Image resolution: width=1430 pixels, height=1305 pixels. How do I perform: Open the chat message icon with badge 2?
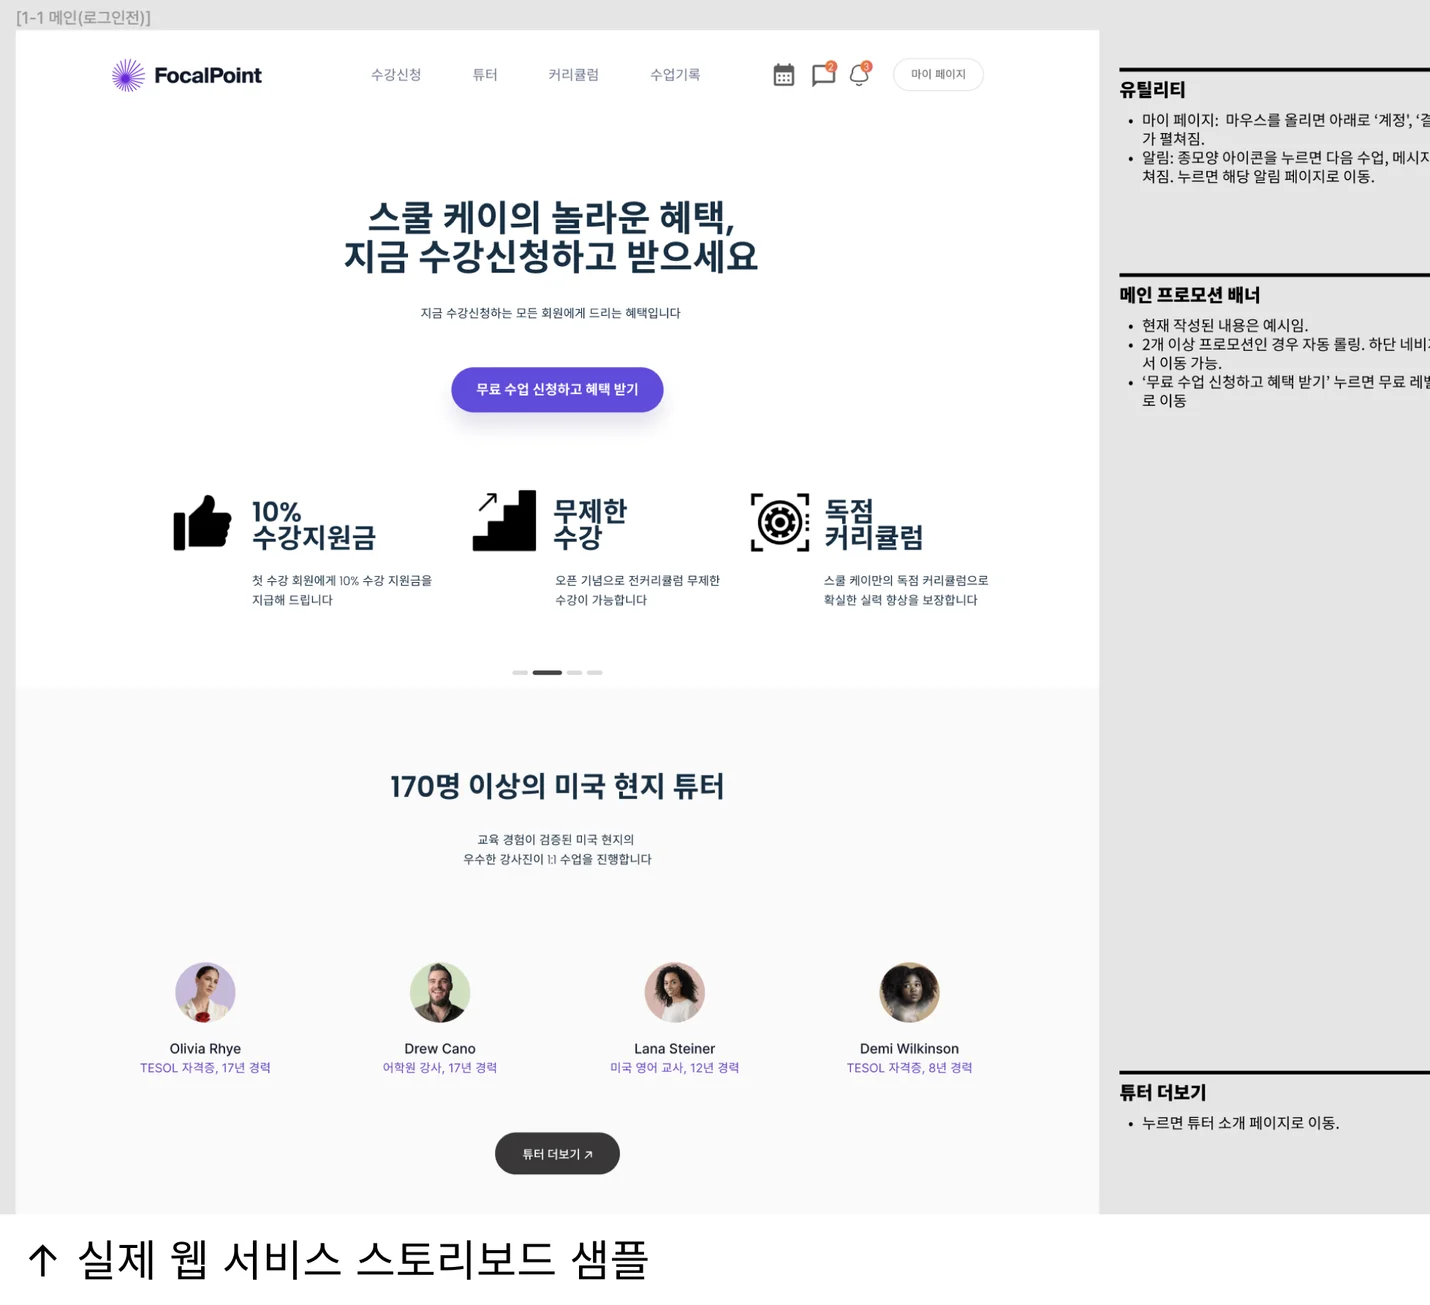pyautogui.click(x=822, y=74)
